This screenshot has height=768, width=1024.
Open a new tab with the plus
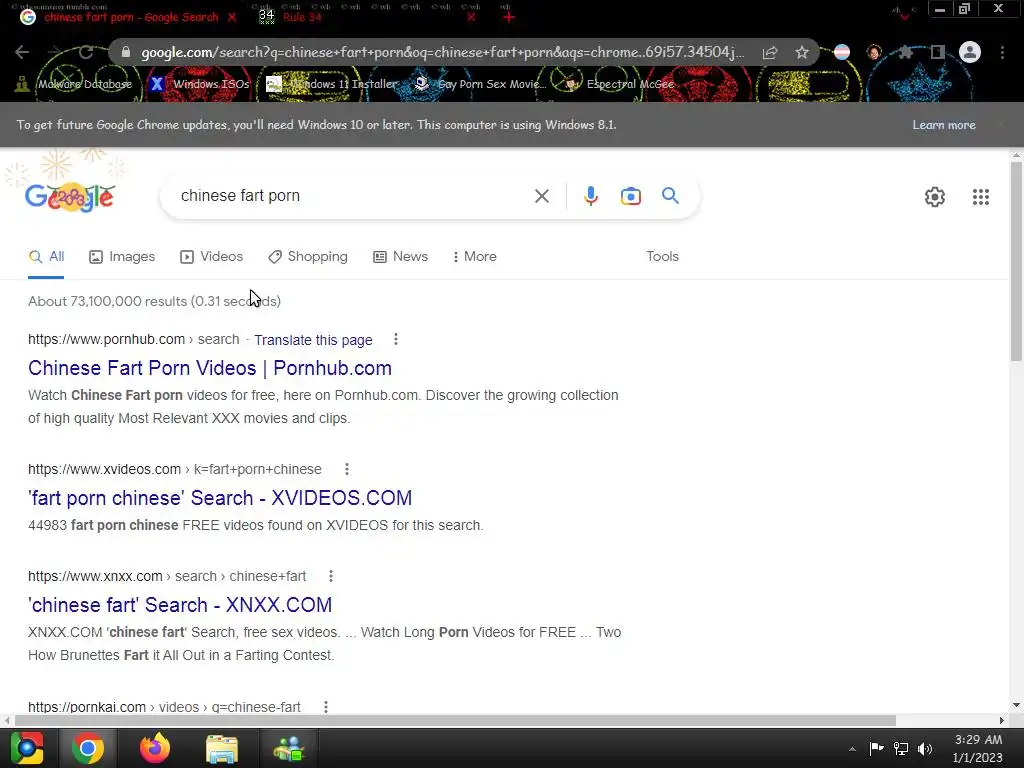[509, 17]
